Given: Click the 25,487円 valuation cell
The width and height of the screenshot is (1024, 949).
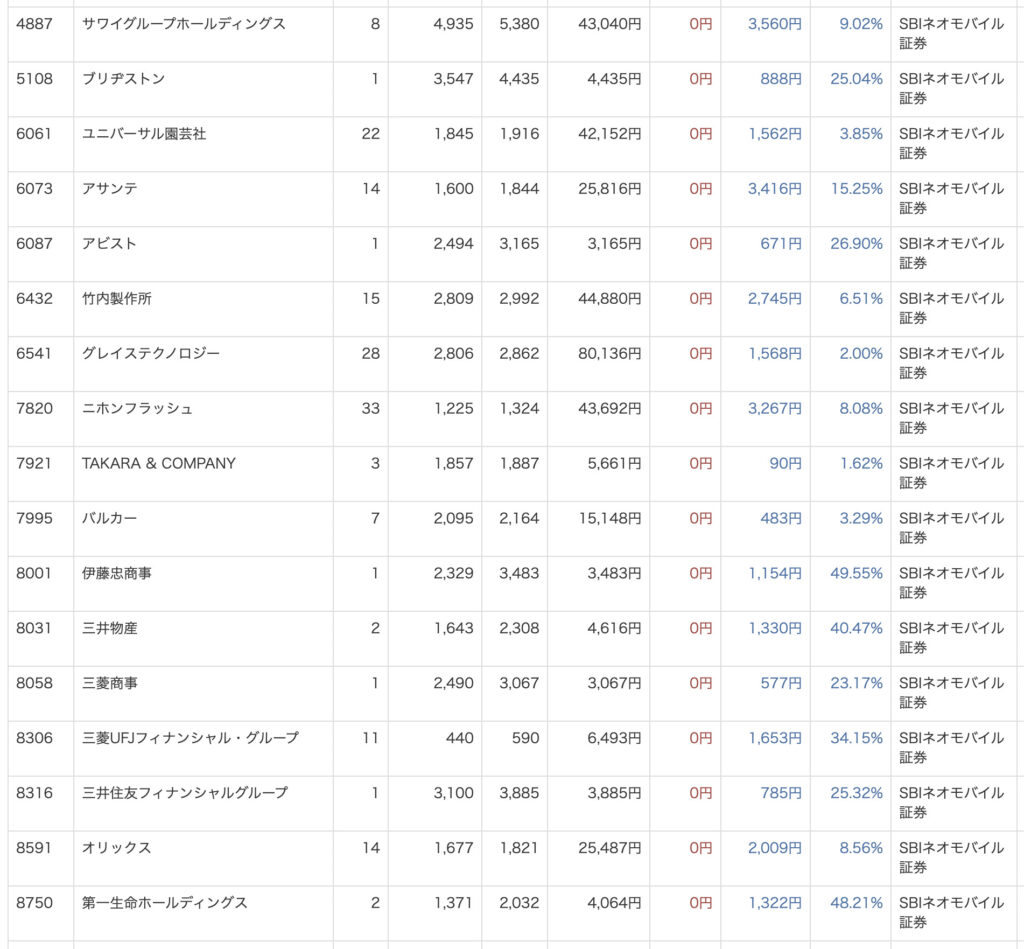Looking at the screenshot, I should point(609,847).
